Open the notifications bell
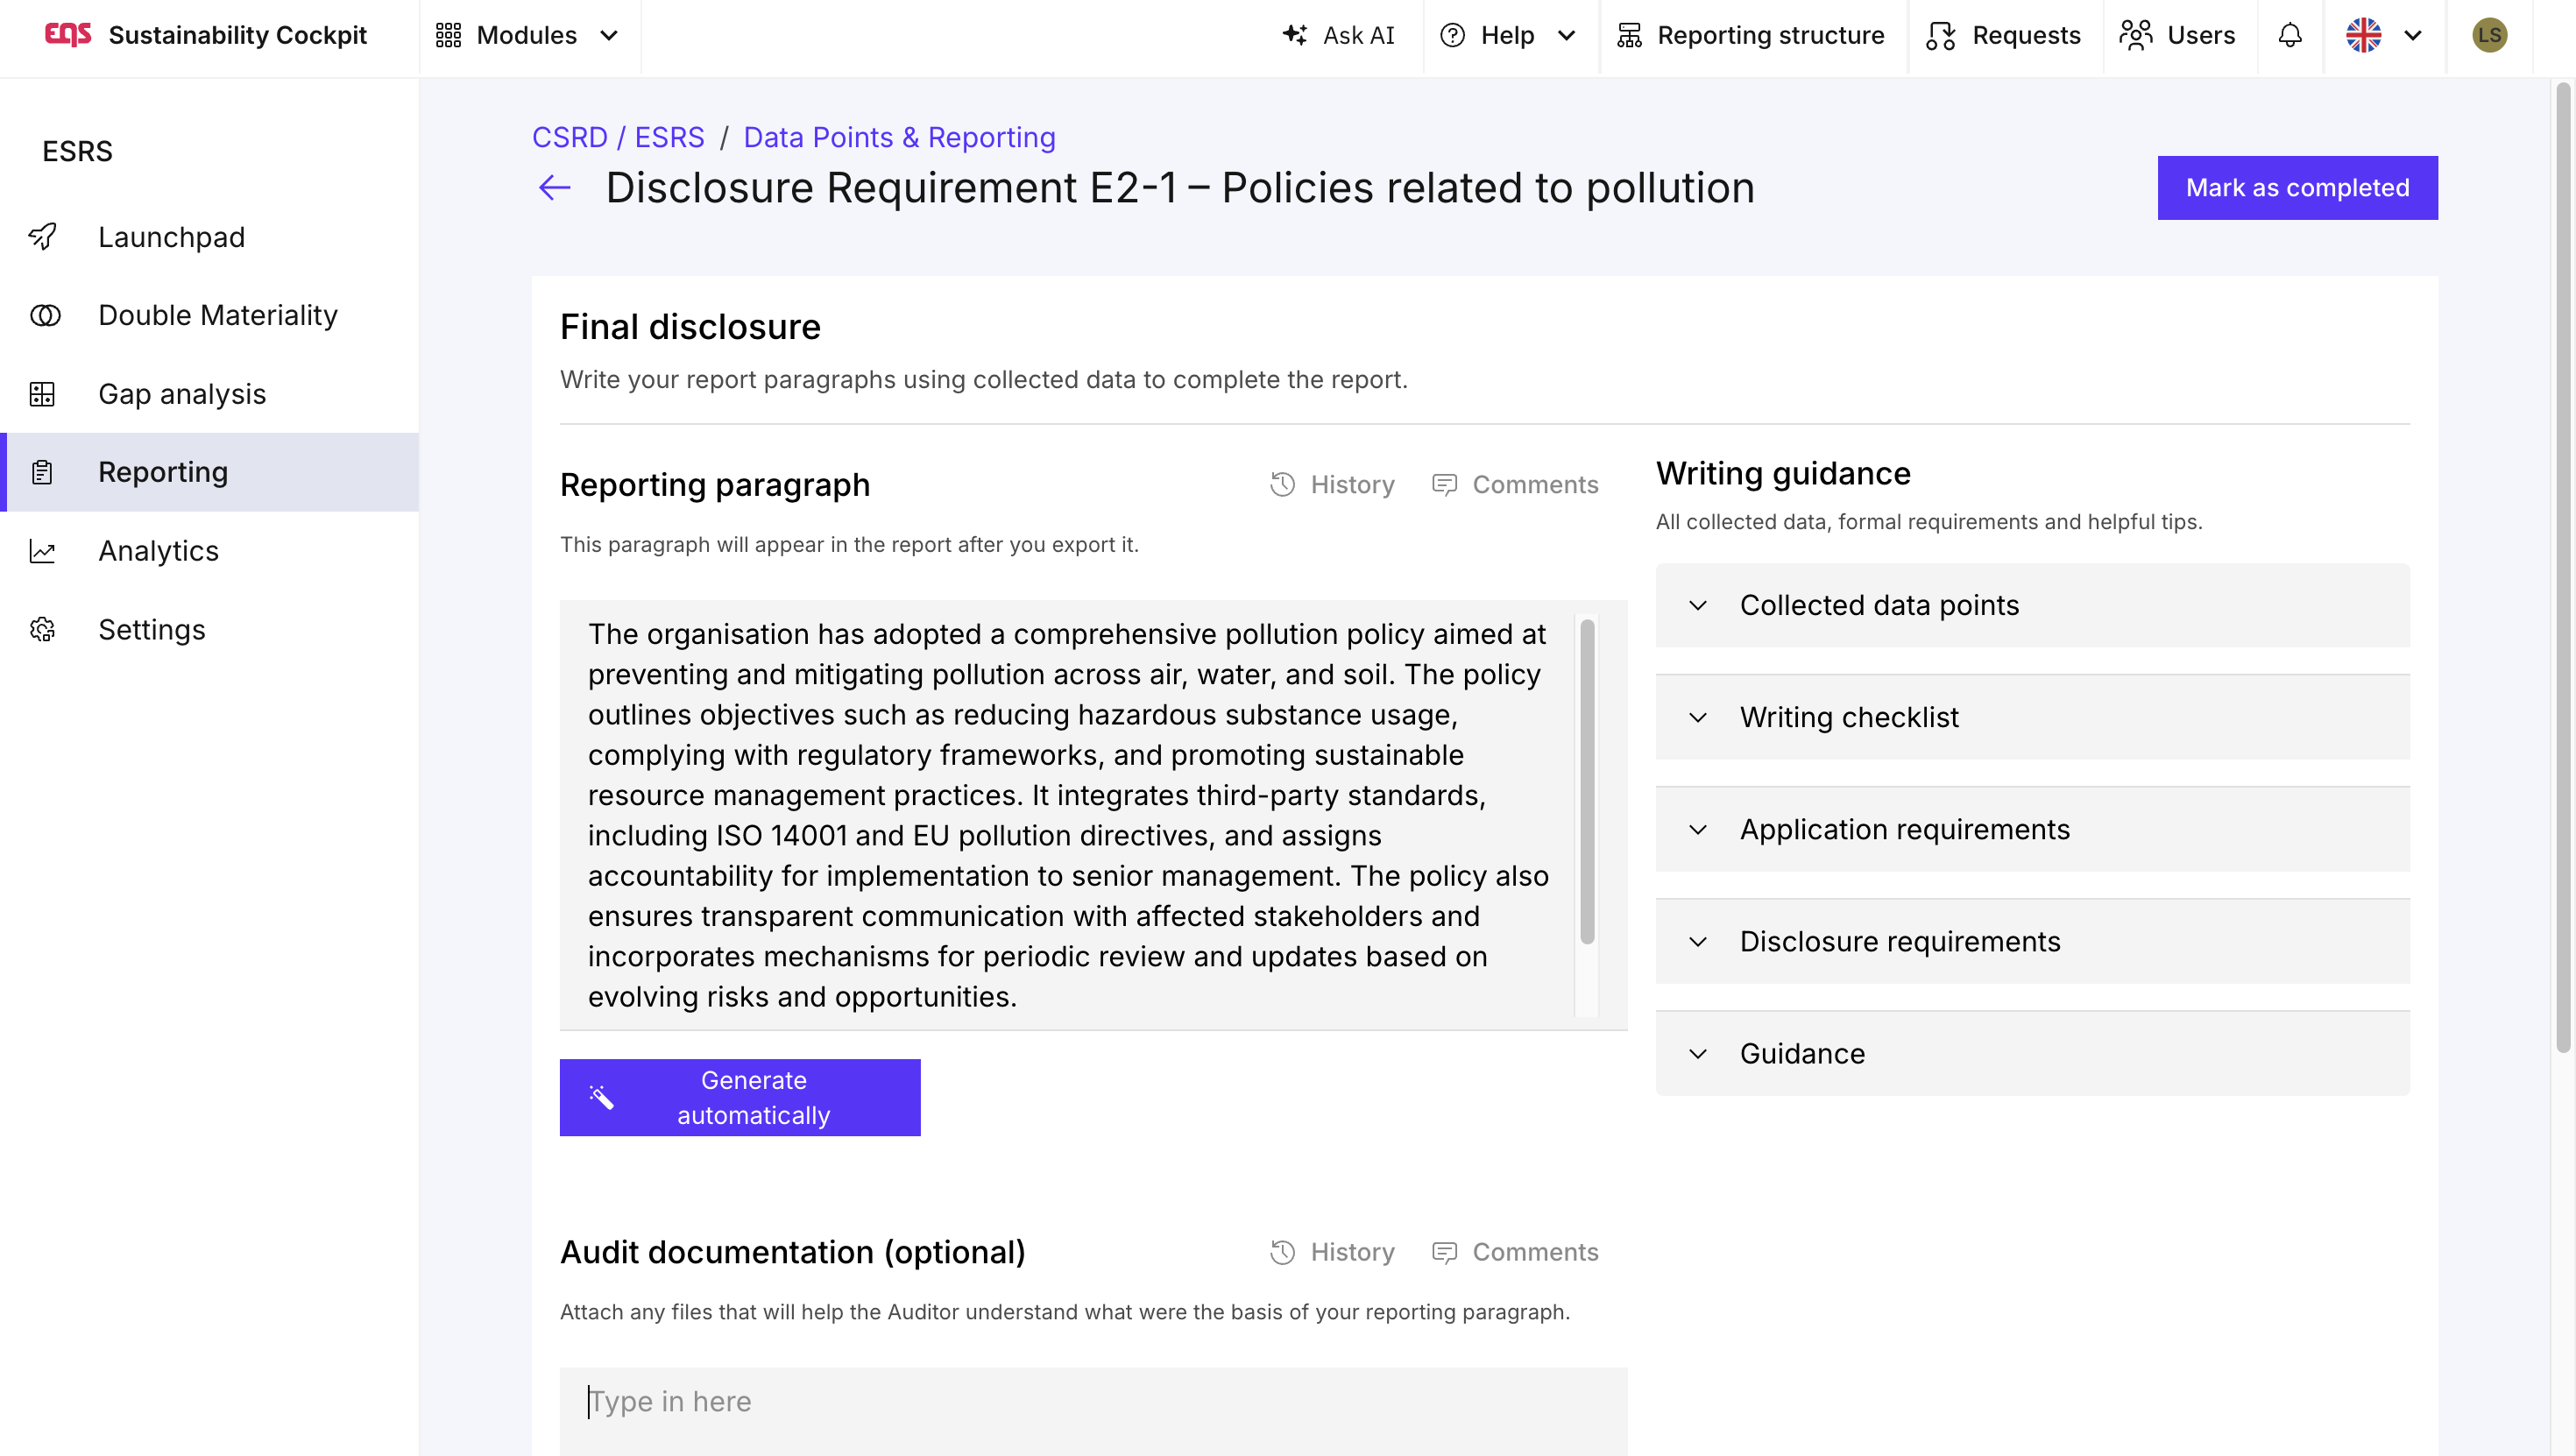The image size is (2576, 1456). (2290, 35)
